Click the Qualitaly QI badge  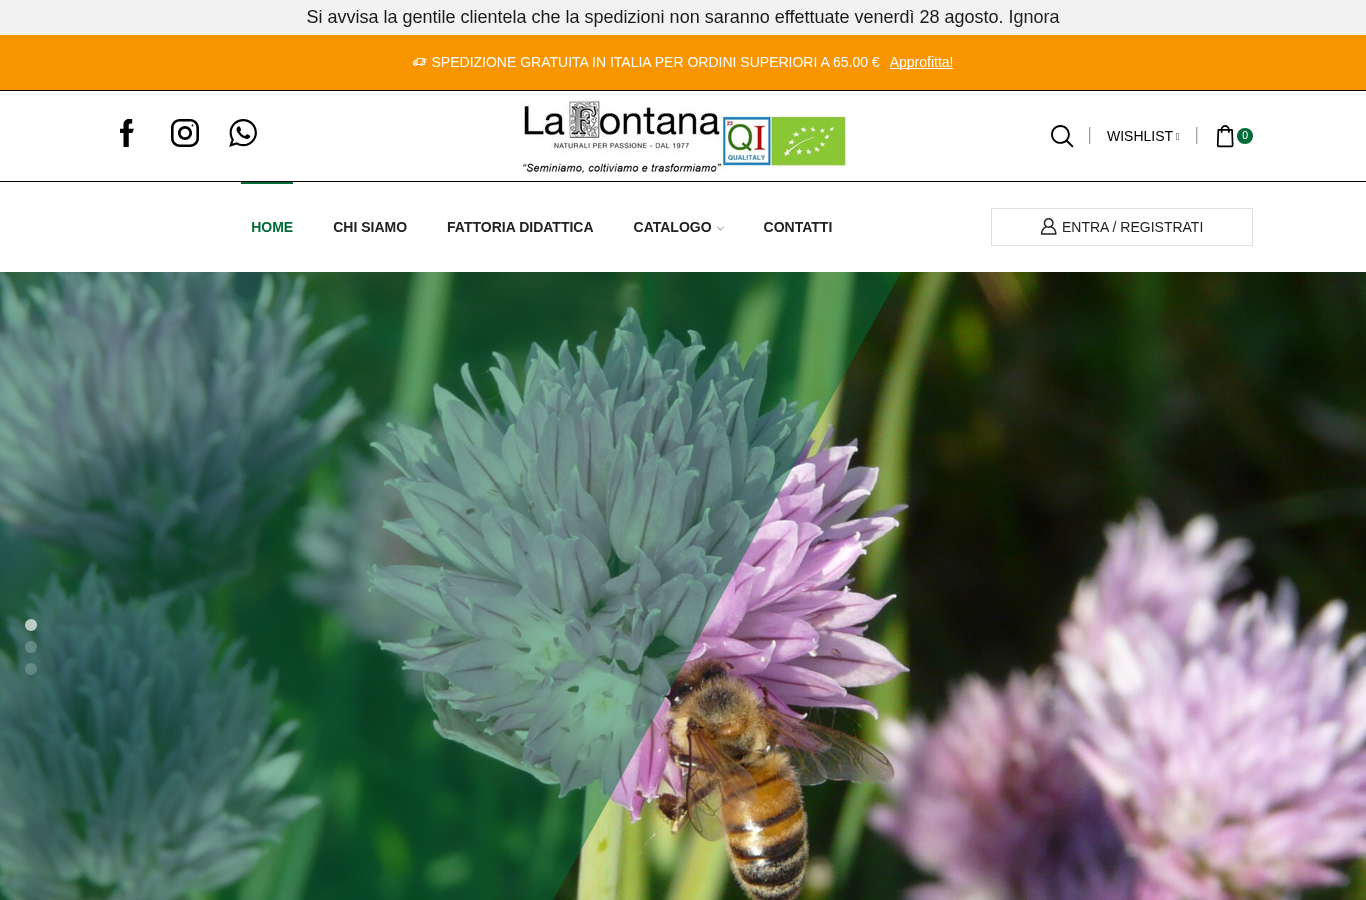coord(746,141)
